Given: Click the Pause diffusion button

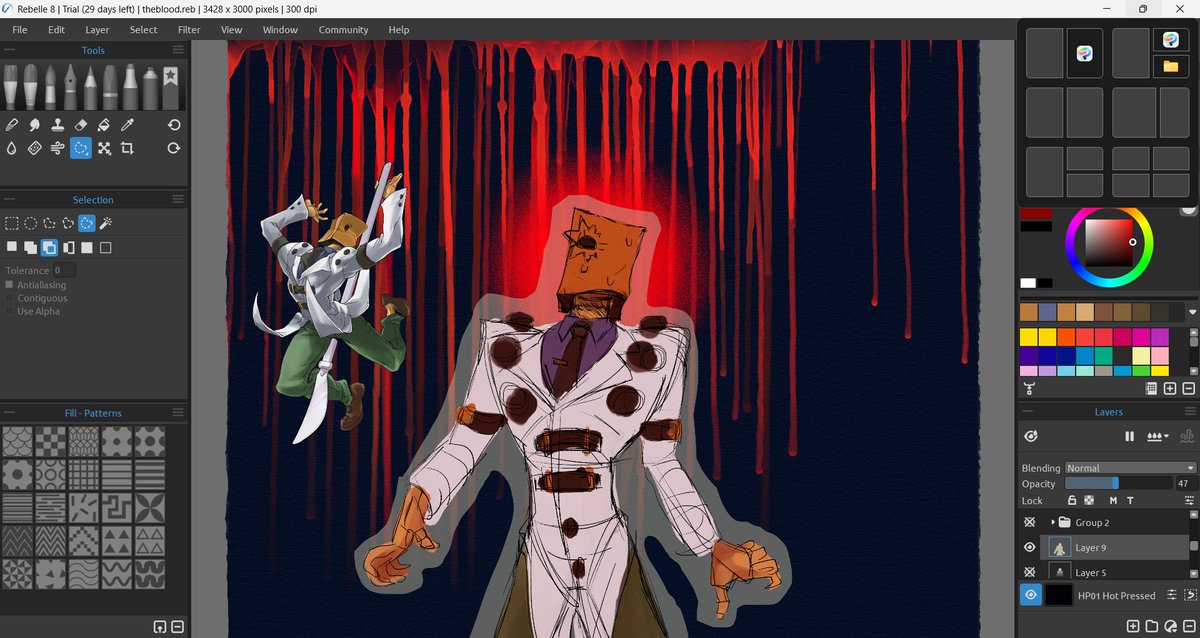Looking at the screenshot, I should coord(1130,436).
